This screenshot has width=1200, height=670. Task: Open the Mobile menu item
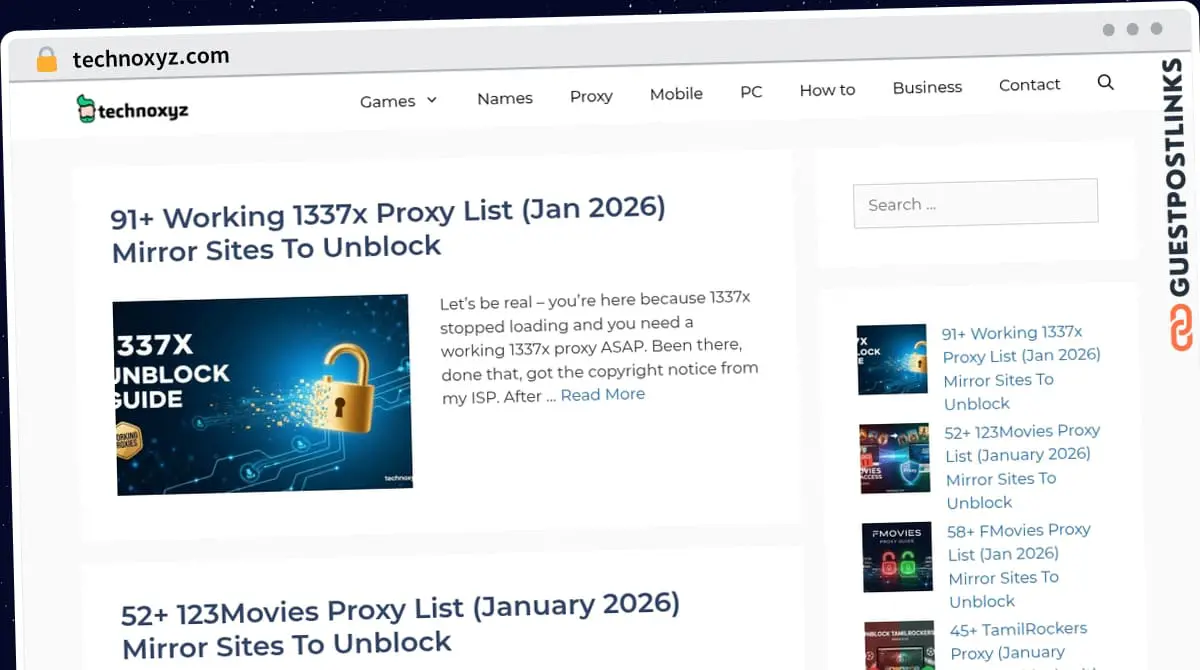(x=676, y=94)
